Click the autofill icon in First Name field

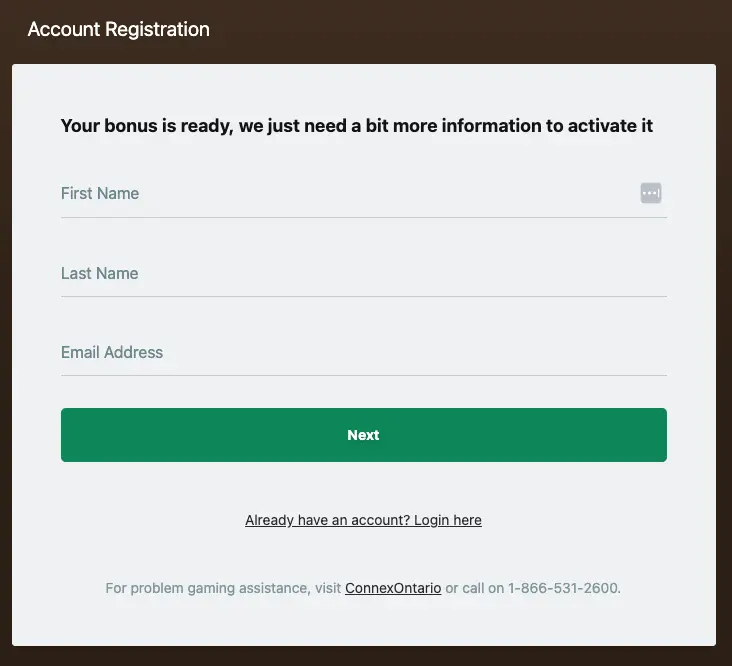coord(651,193)
